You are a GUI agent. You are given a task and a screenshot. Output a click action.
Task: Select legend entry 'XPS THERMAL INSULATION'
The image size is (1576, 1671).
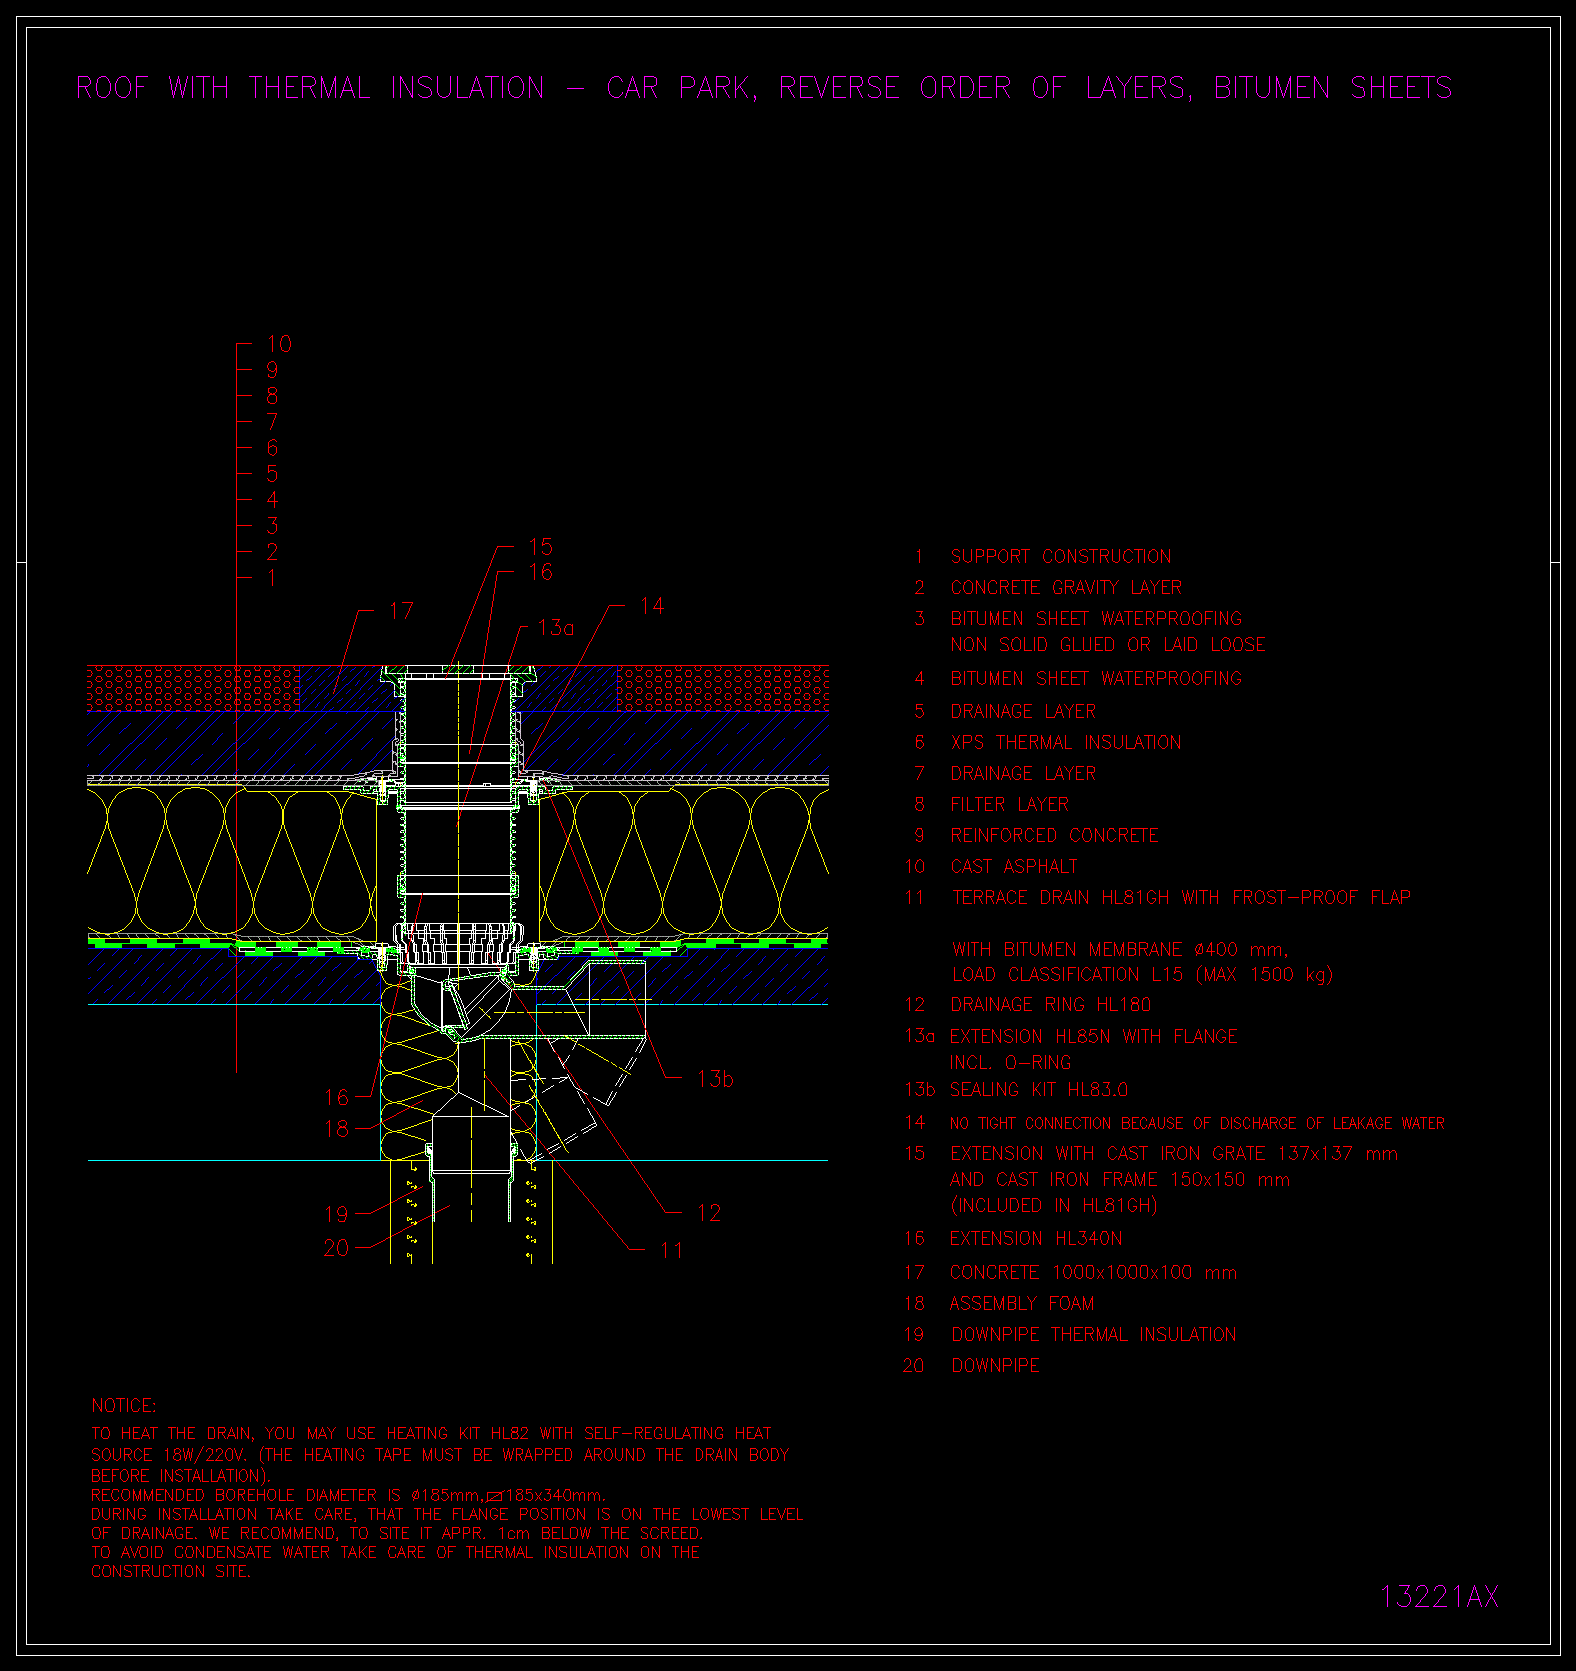point(1066,743)
